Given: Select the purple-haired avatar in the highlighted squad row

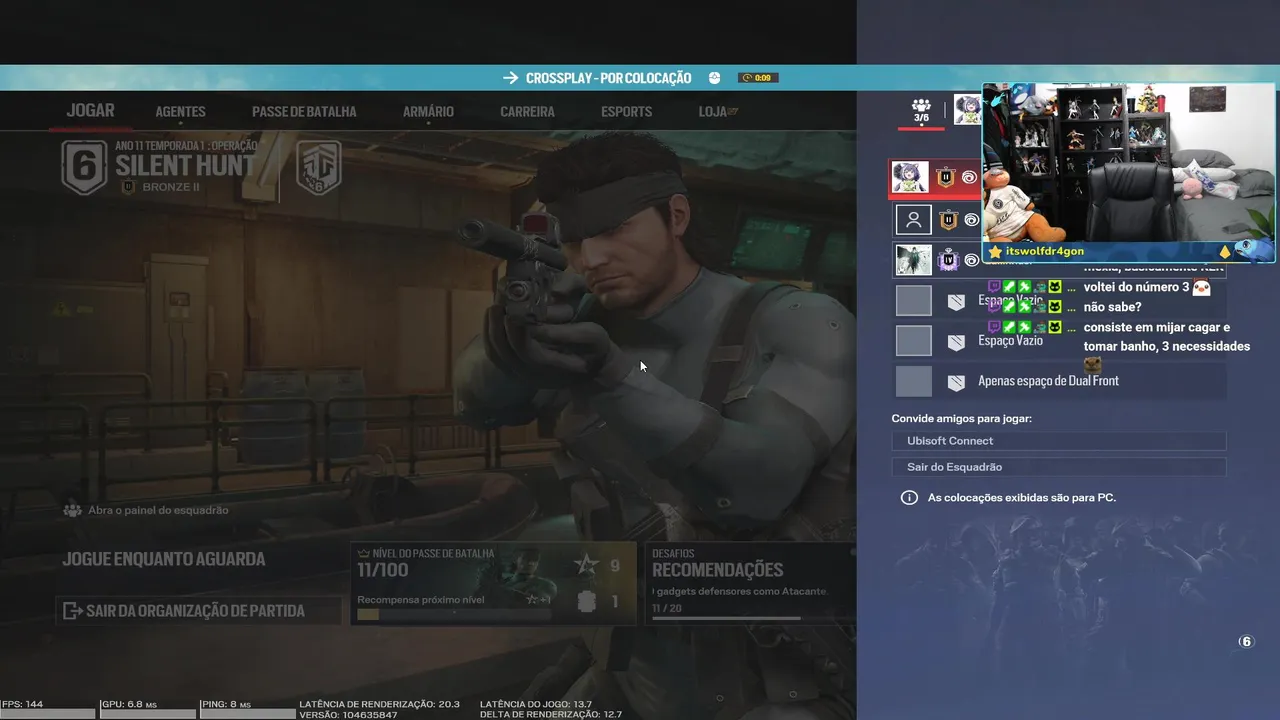Looking at the screenshot, I should 911,178.
